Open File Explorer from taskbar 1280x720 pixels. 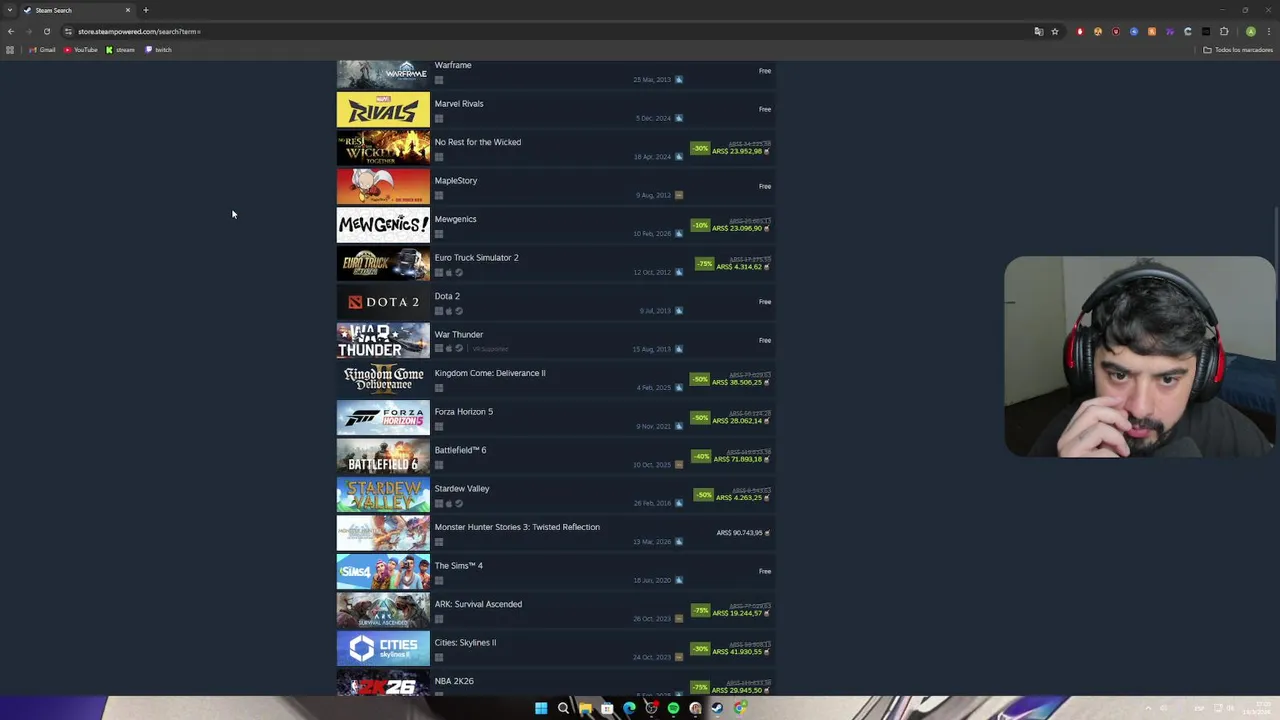(585, 708)
